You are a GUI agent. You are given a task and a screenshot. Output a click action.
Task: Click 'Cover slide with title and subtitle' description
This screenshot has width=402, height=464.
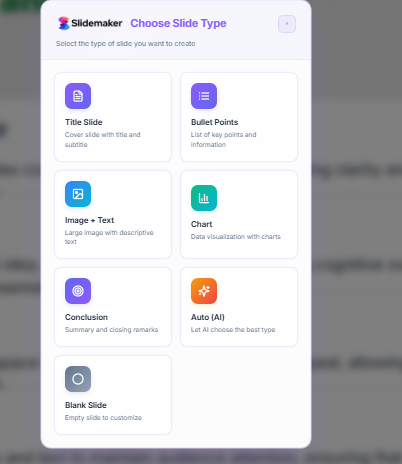pos(103,140)
